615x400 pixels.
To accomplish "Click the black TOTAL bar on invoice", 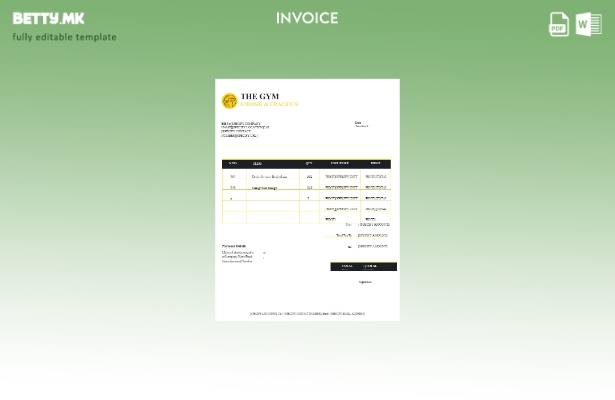I will tap(363, 266).
